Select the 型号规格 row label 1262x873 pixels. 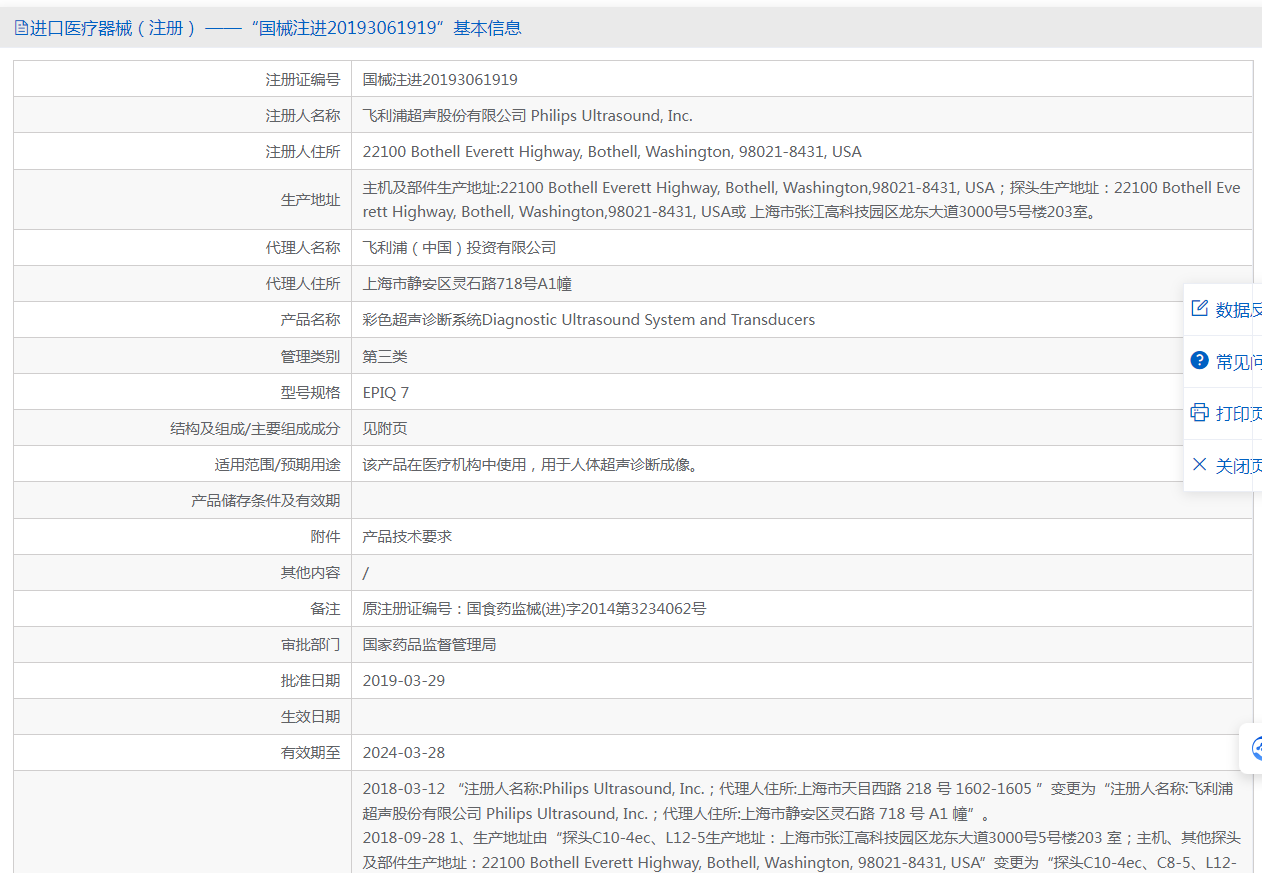tap(310, 392)
